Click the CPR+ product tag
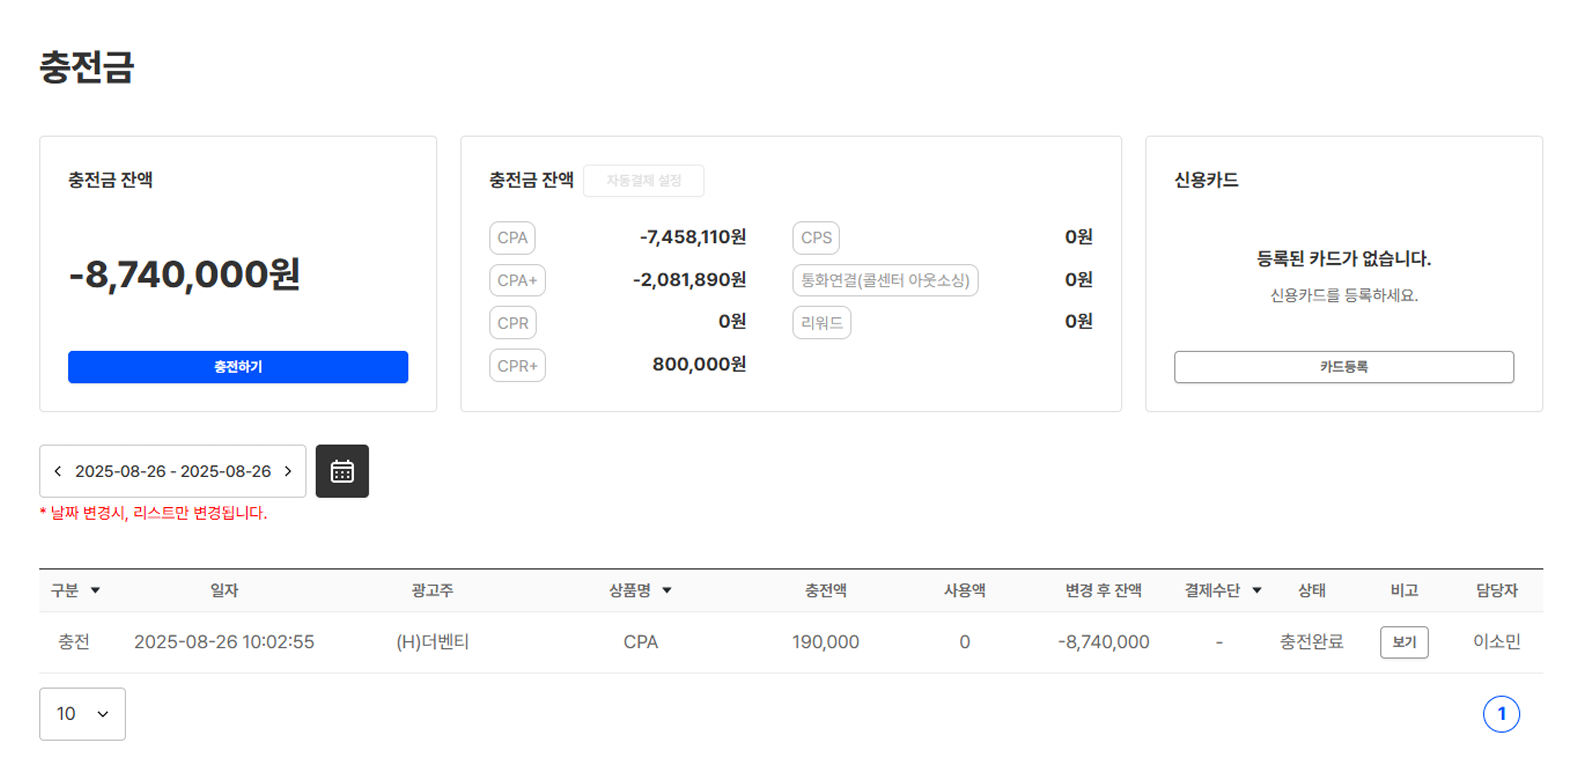 (x=517, y=366)
